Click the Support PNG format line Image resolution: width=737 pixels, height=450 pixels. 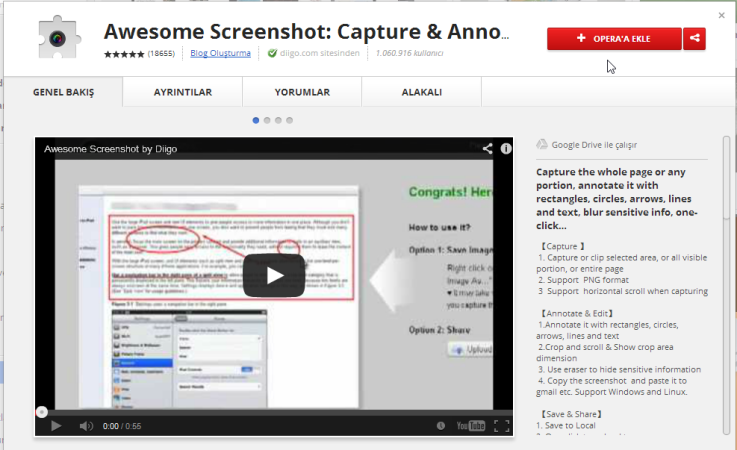point(583,280)
